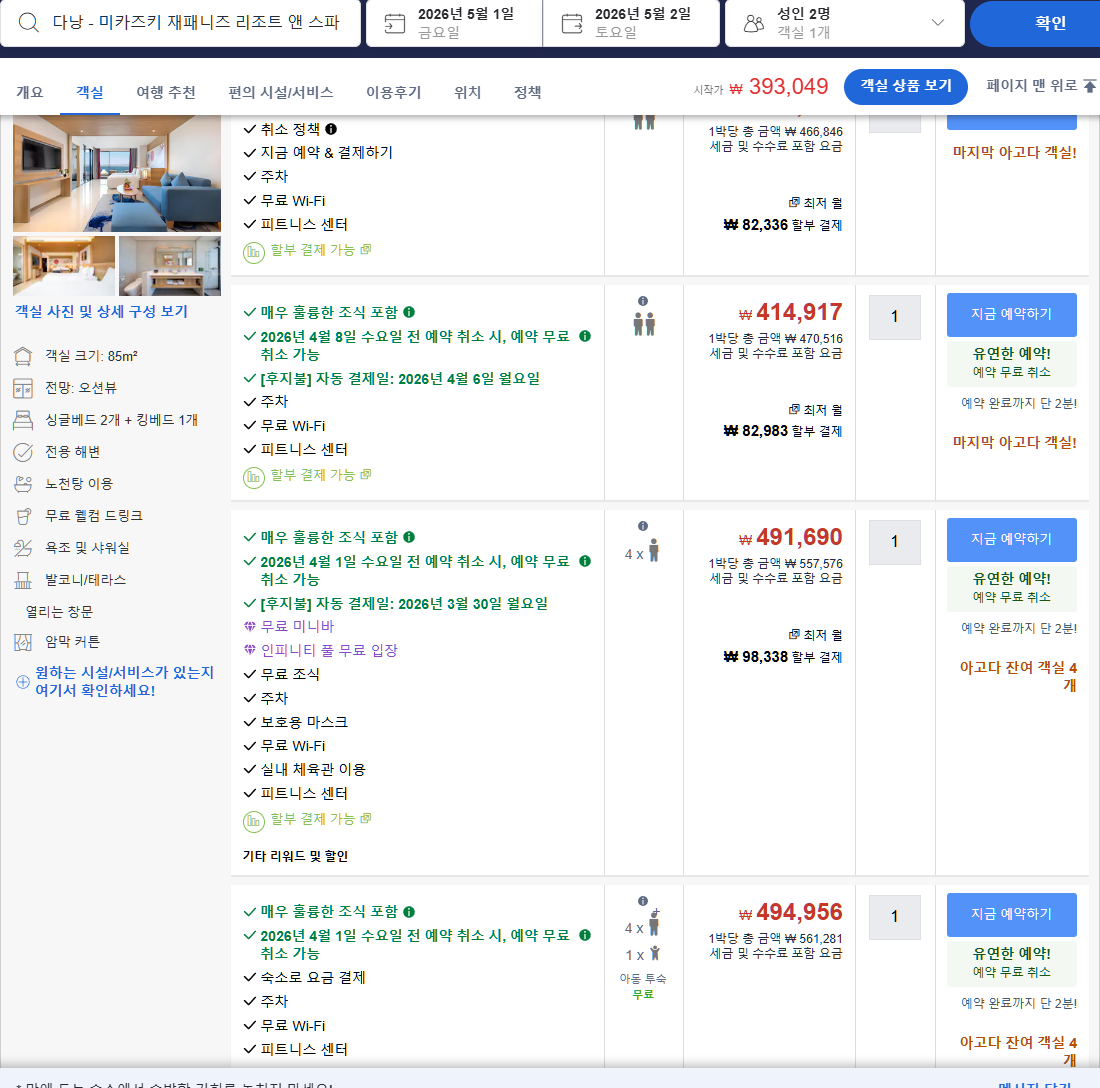
Task: Click info icon for 491,690 offer's cancellation
Action: [585, 561]
